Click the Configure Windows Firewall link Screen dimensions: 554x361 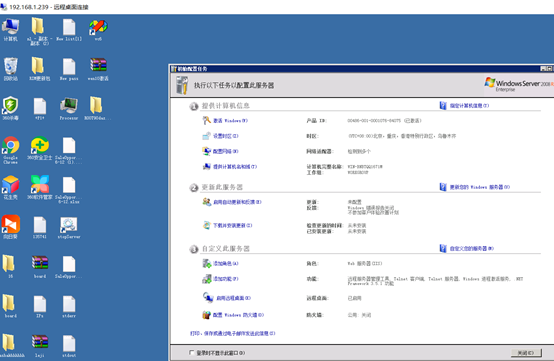(238, 315)
